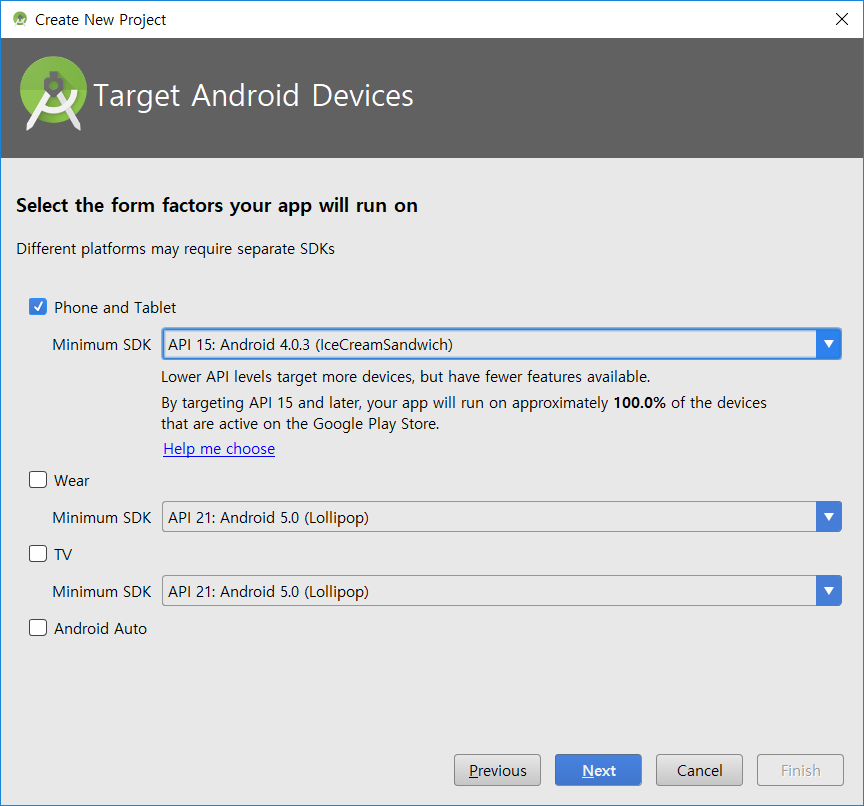Cancel the new project wizard
Screen dimensions: 864x806
(699, 770)
